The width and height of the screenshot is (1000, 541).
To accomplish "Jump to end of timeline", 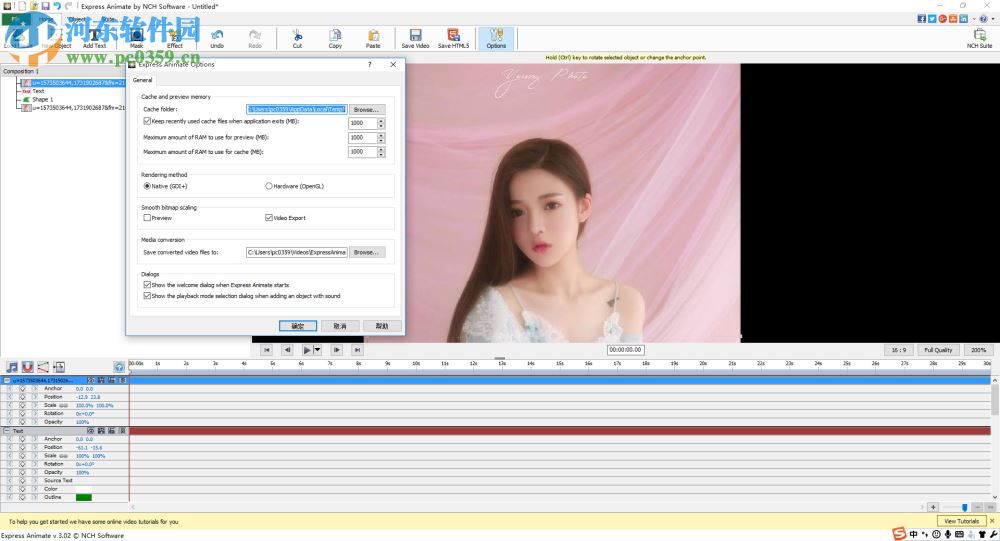I will click(357, 350).
